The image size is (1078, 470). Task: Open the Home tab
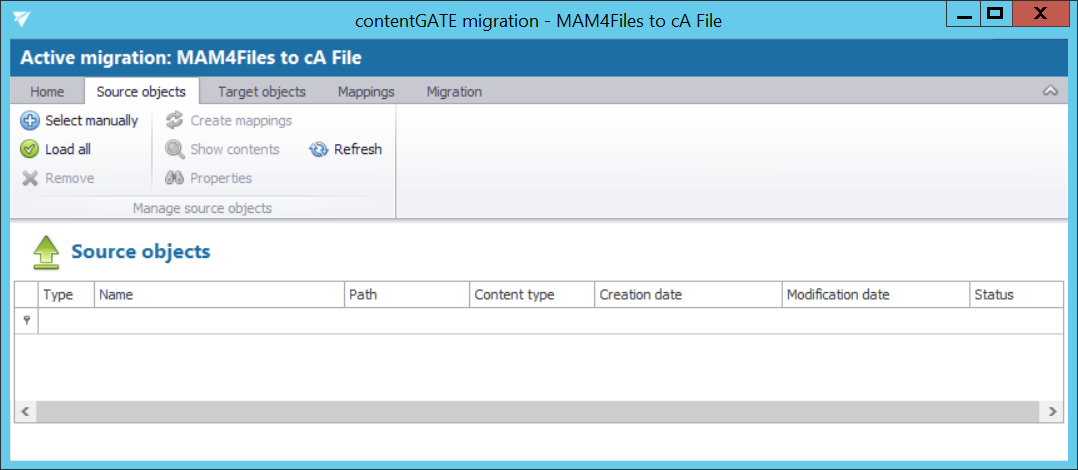[x=47, y=92]
